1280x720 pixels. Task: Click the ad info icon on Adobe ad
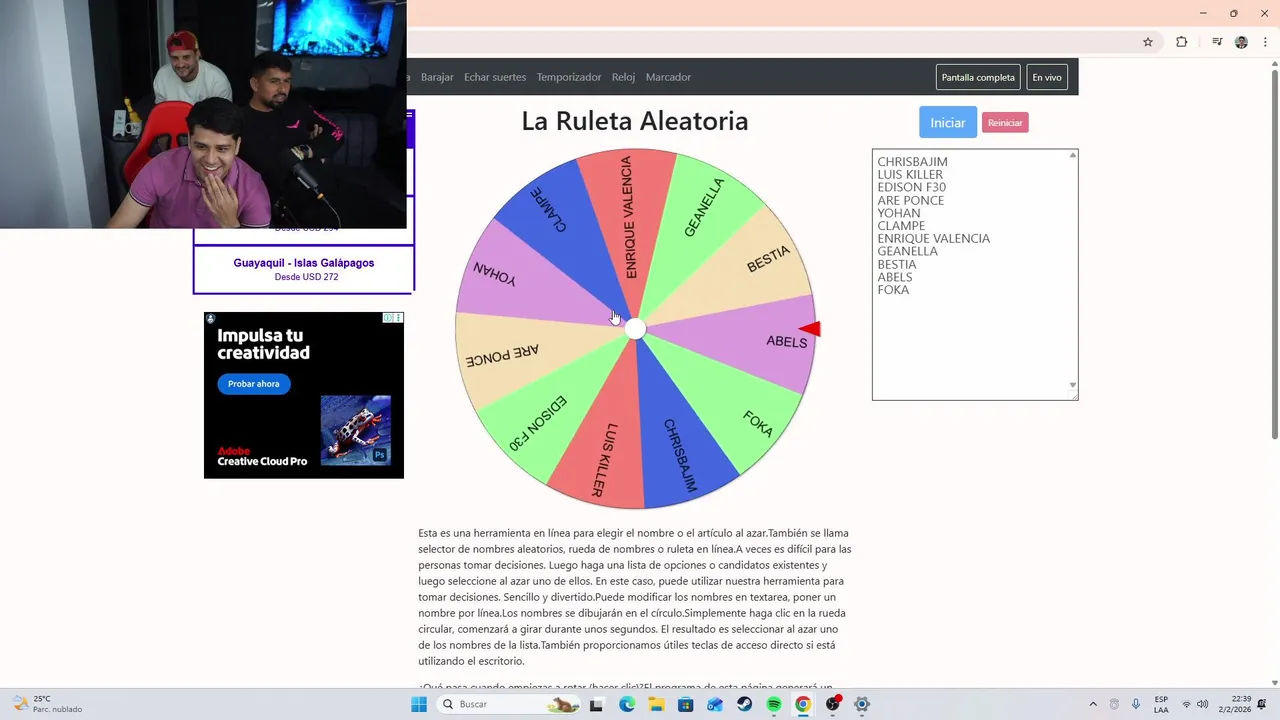point(388,318)
